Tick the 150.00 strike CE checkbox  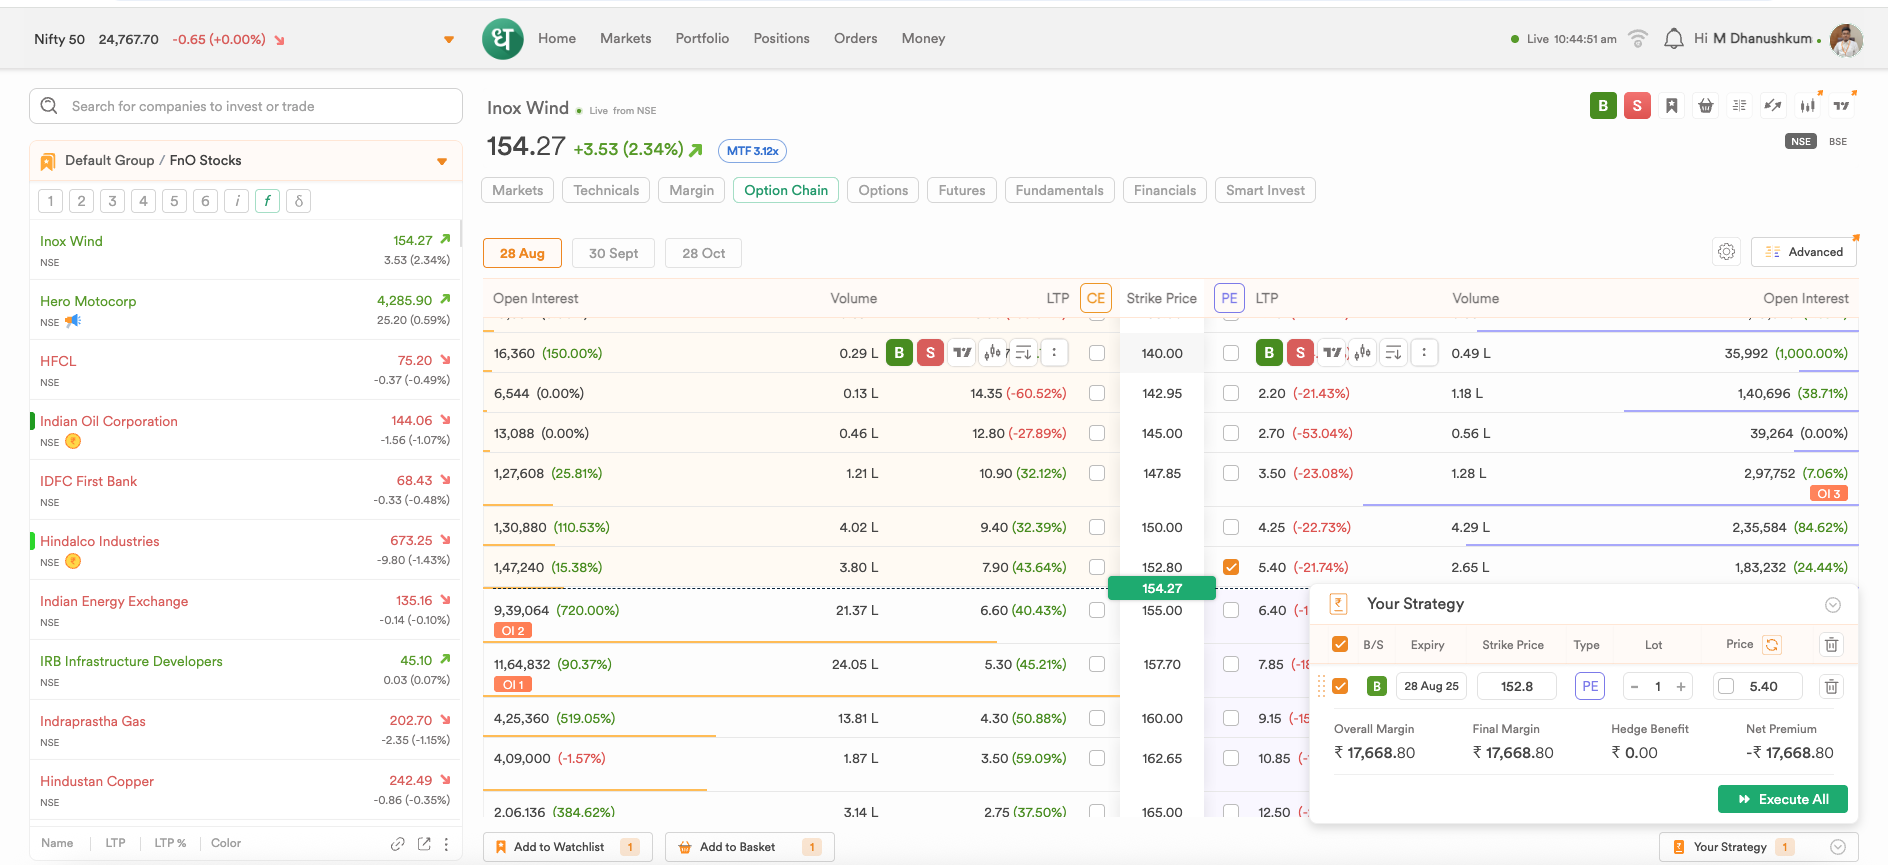[x=1097, y=527]
